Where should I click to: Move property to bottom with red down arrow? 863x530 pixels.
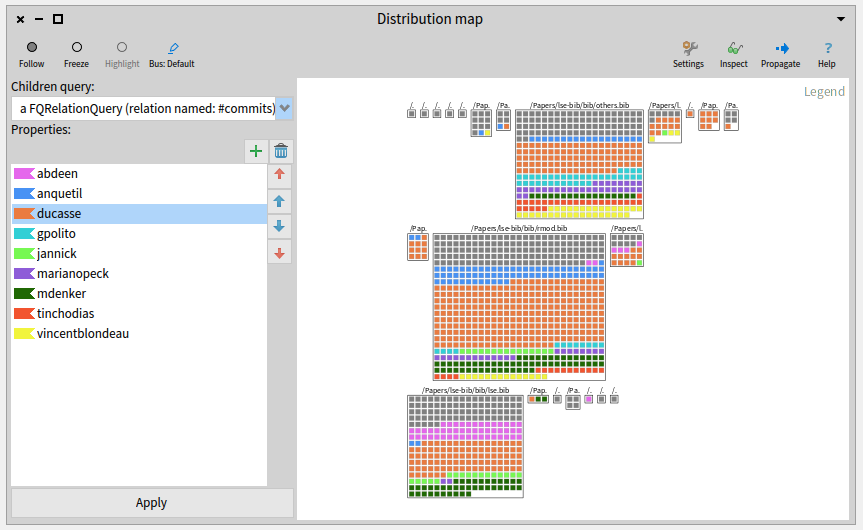point(280,253)
